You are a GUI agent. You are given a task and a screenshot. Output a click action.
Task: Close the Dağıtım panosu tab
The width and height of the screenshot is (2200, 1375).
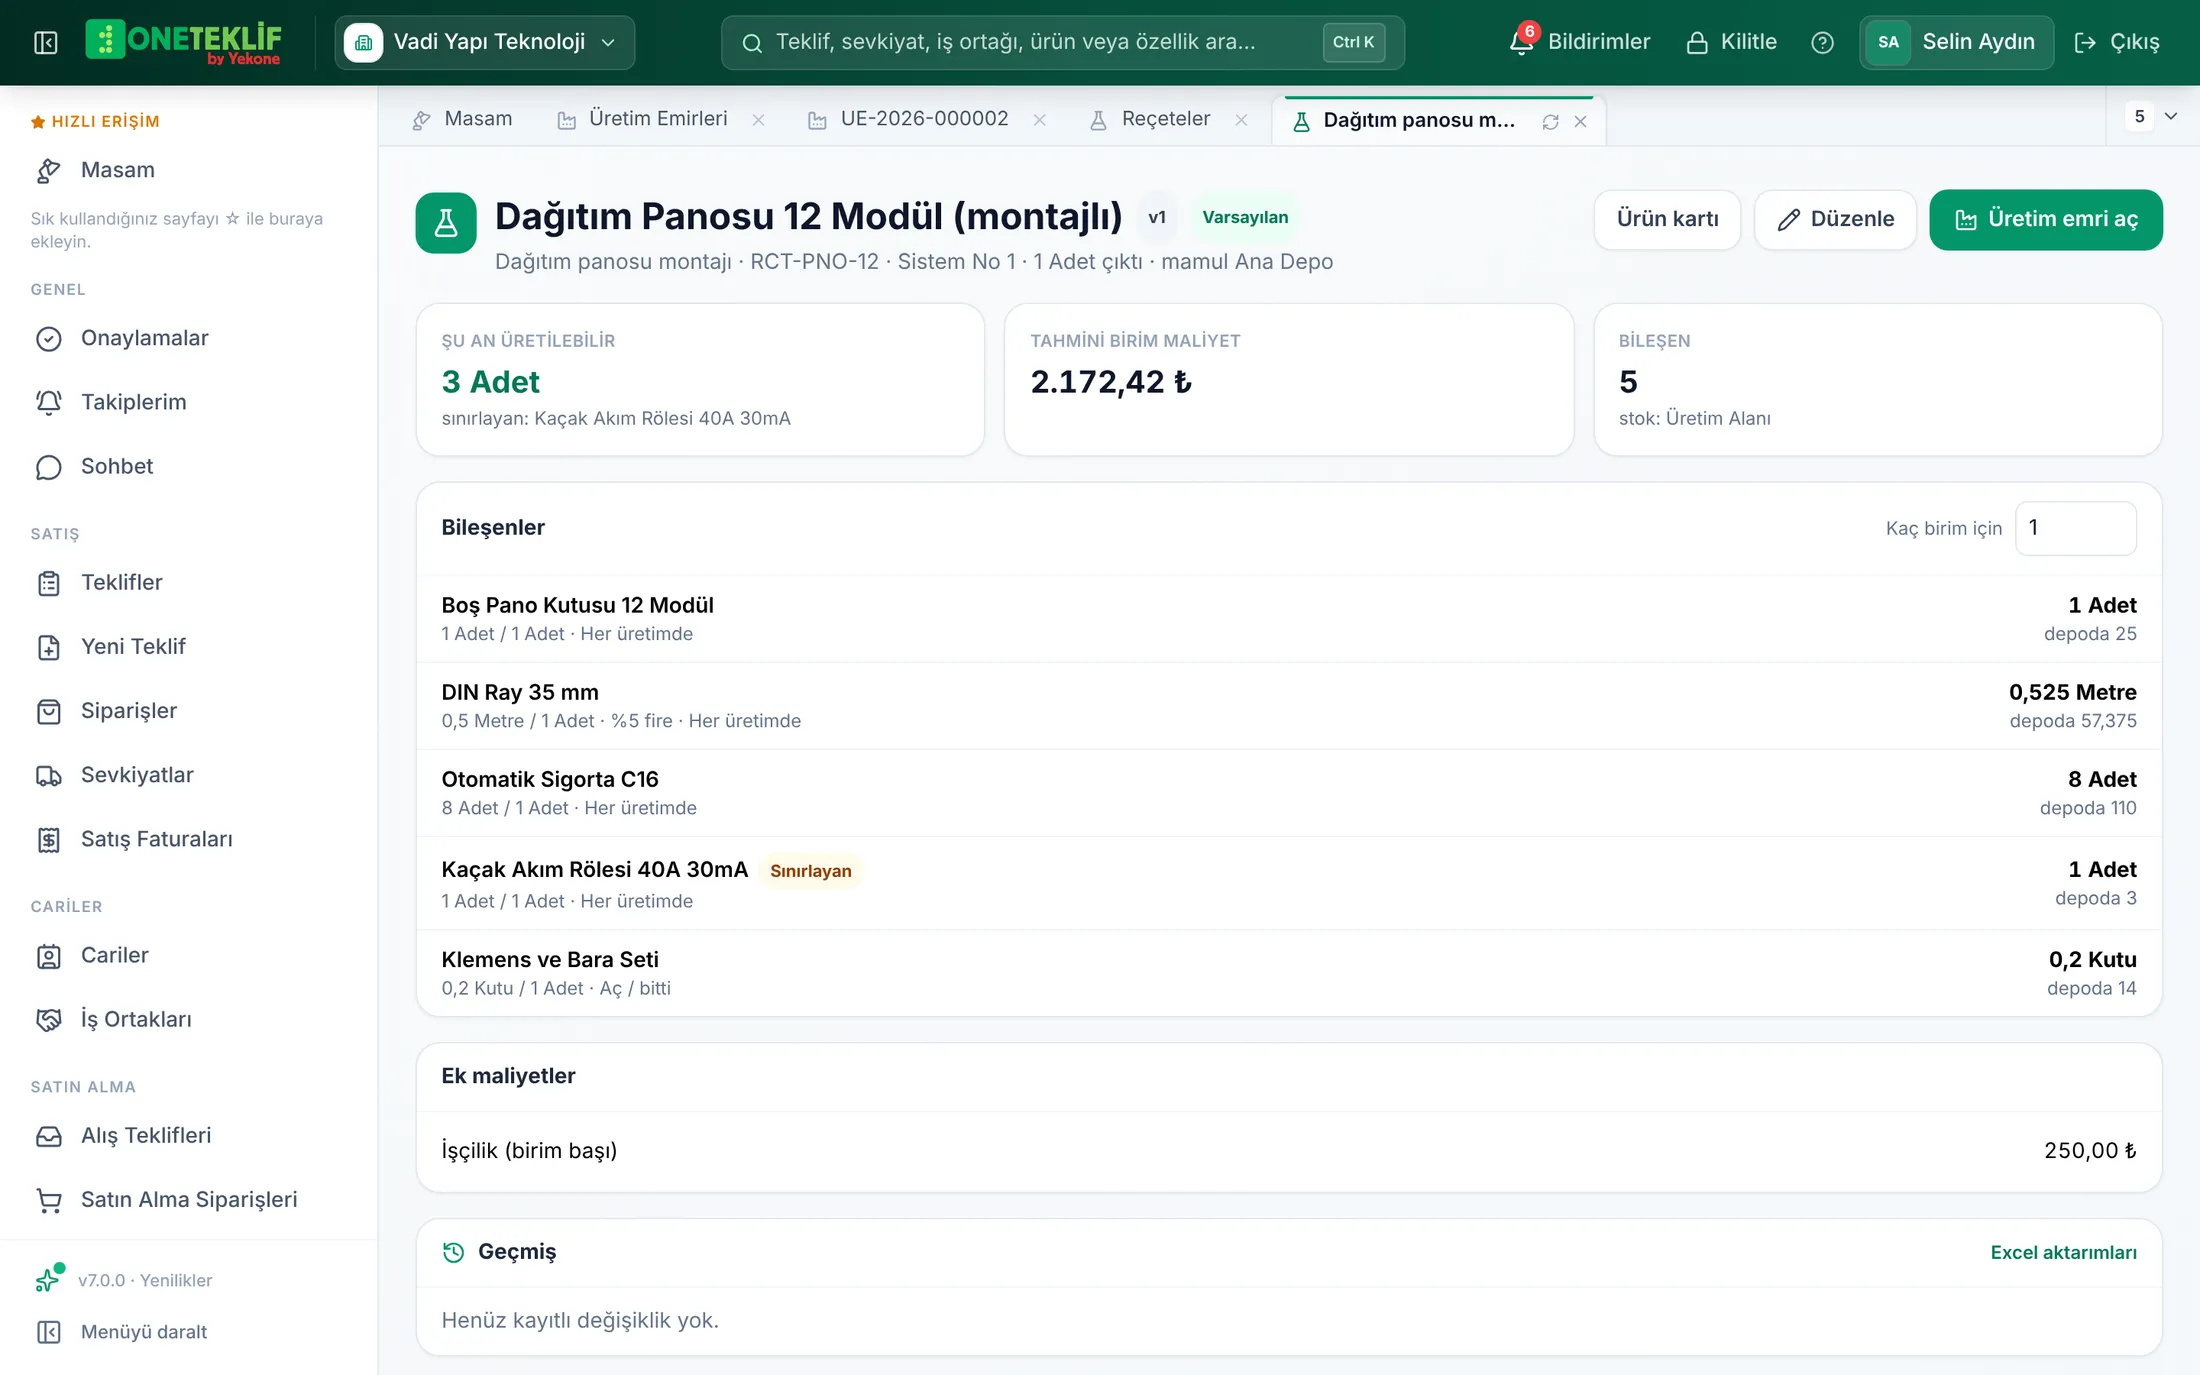click(1580, 122)
